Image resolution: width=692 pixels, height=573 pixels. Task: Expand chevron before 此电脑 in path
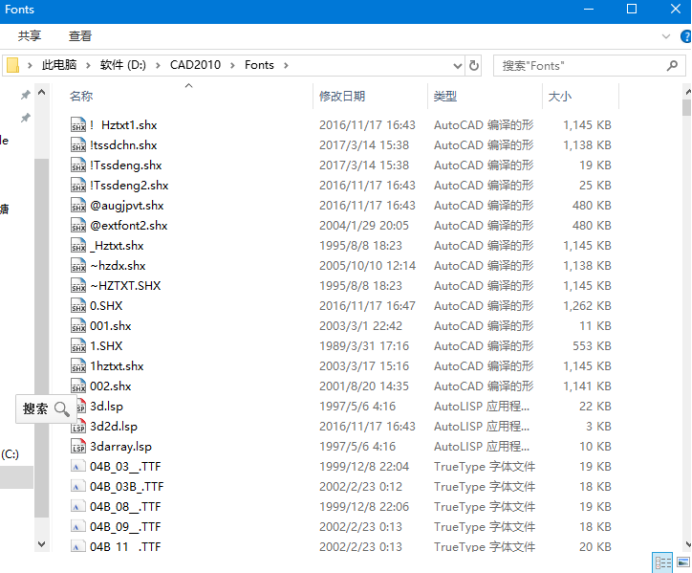coord(30,65)
